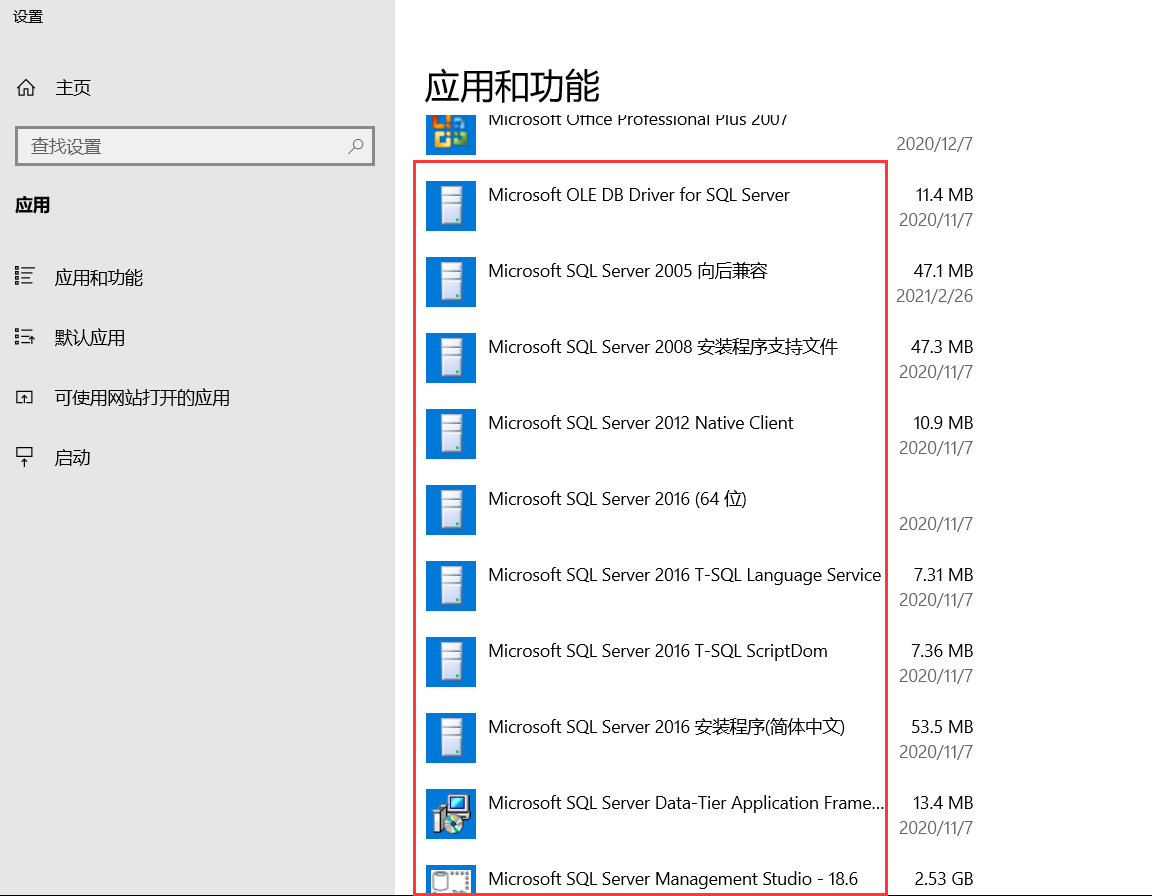Click the 7.36 MB size value
Viewport: 1152px width, 896px height.
[942, 651]
